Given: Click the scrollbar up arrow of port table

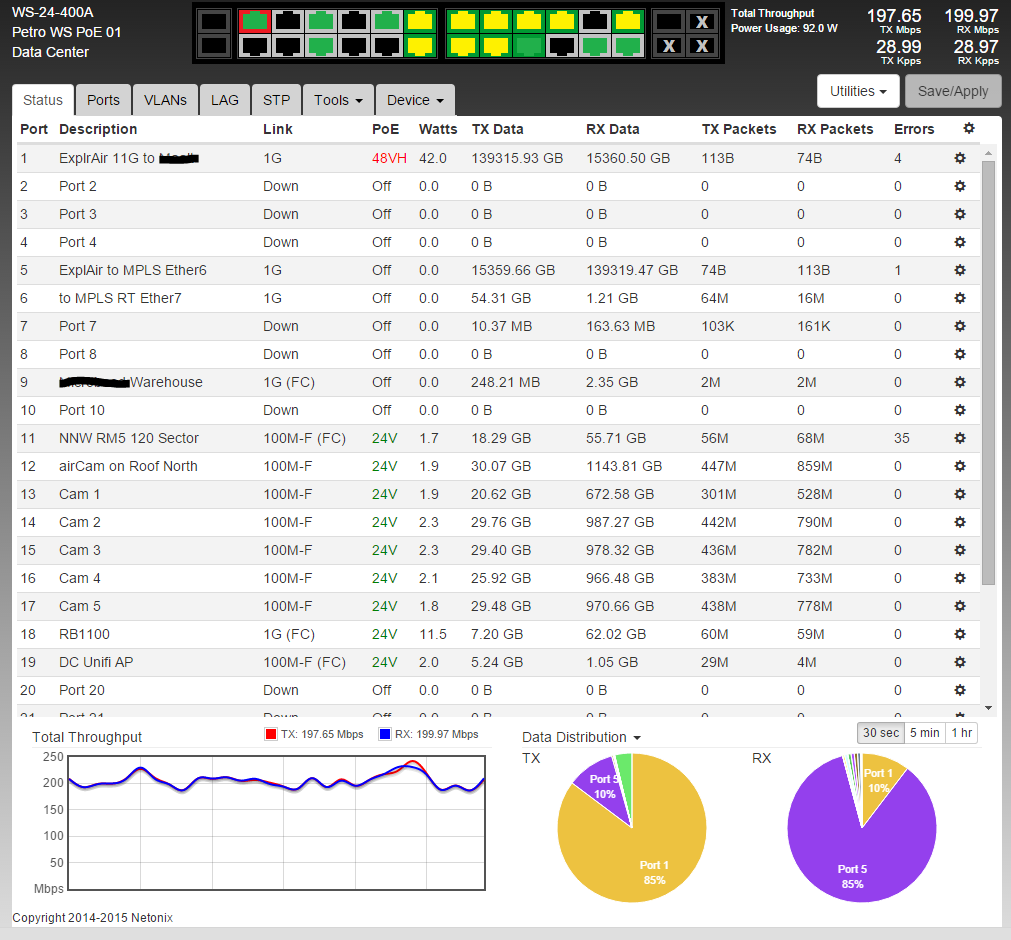Looking at the screenshot, I should [x=988, y=153].
